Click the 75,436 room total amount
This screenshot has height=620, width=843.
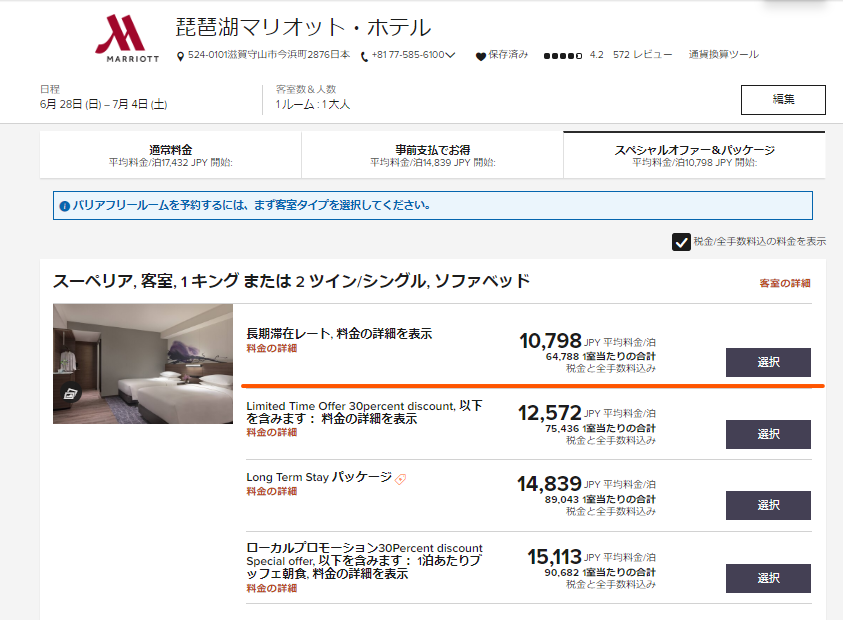562,429
